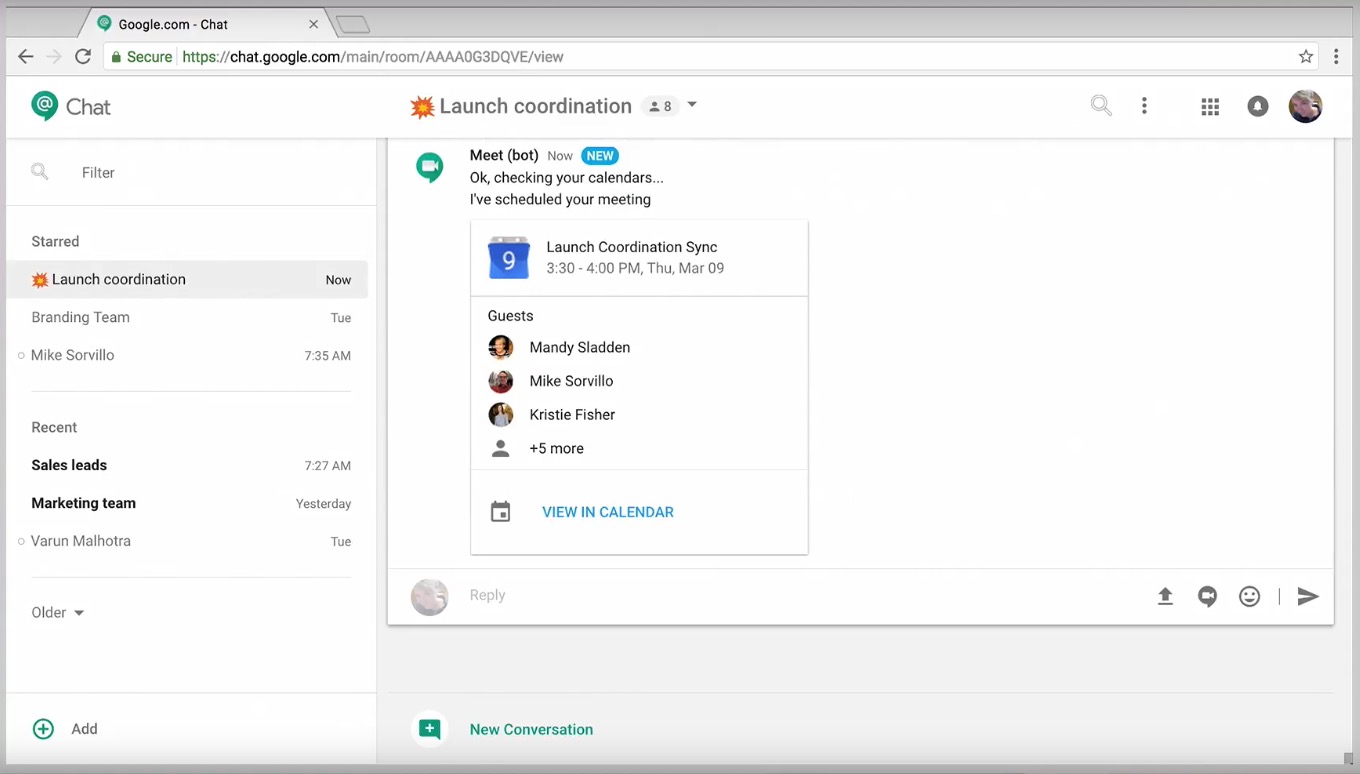Screen dimensions: 1360x774
Task: Click the notifications bell icon
Action: (x=1258, y=107)
